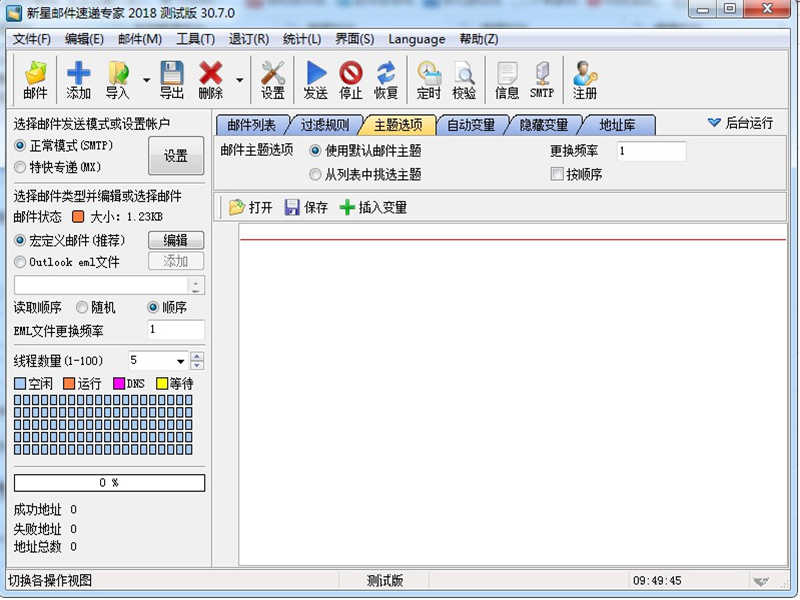Click the status bar tray arrow icon
Viewport: 800px width, 600px height.
[761, 581]
